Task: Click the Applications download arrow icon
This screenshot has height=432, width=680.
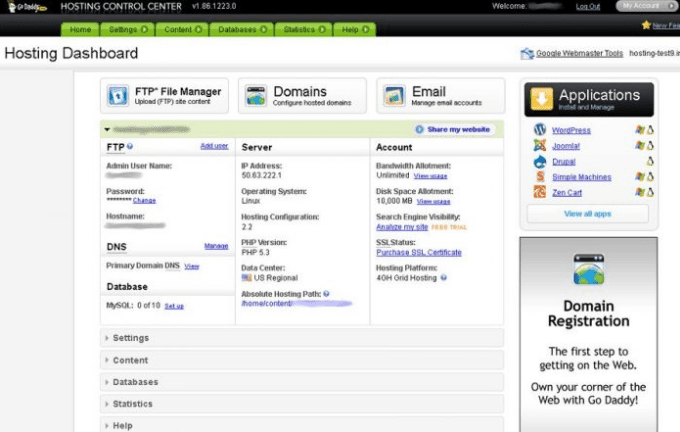Action: tap(542, 99)
